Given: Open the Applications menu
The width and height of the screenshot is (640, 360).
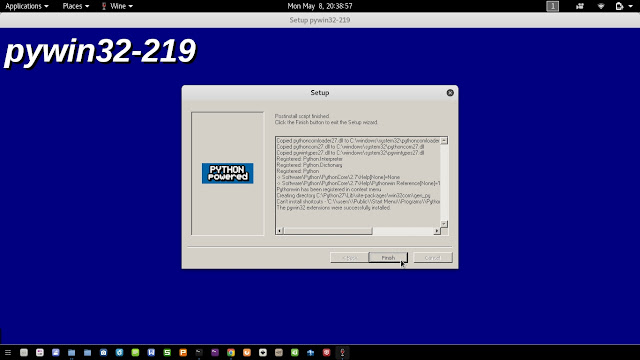Looking at the screenshot, I should [27, 6].
